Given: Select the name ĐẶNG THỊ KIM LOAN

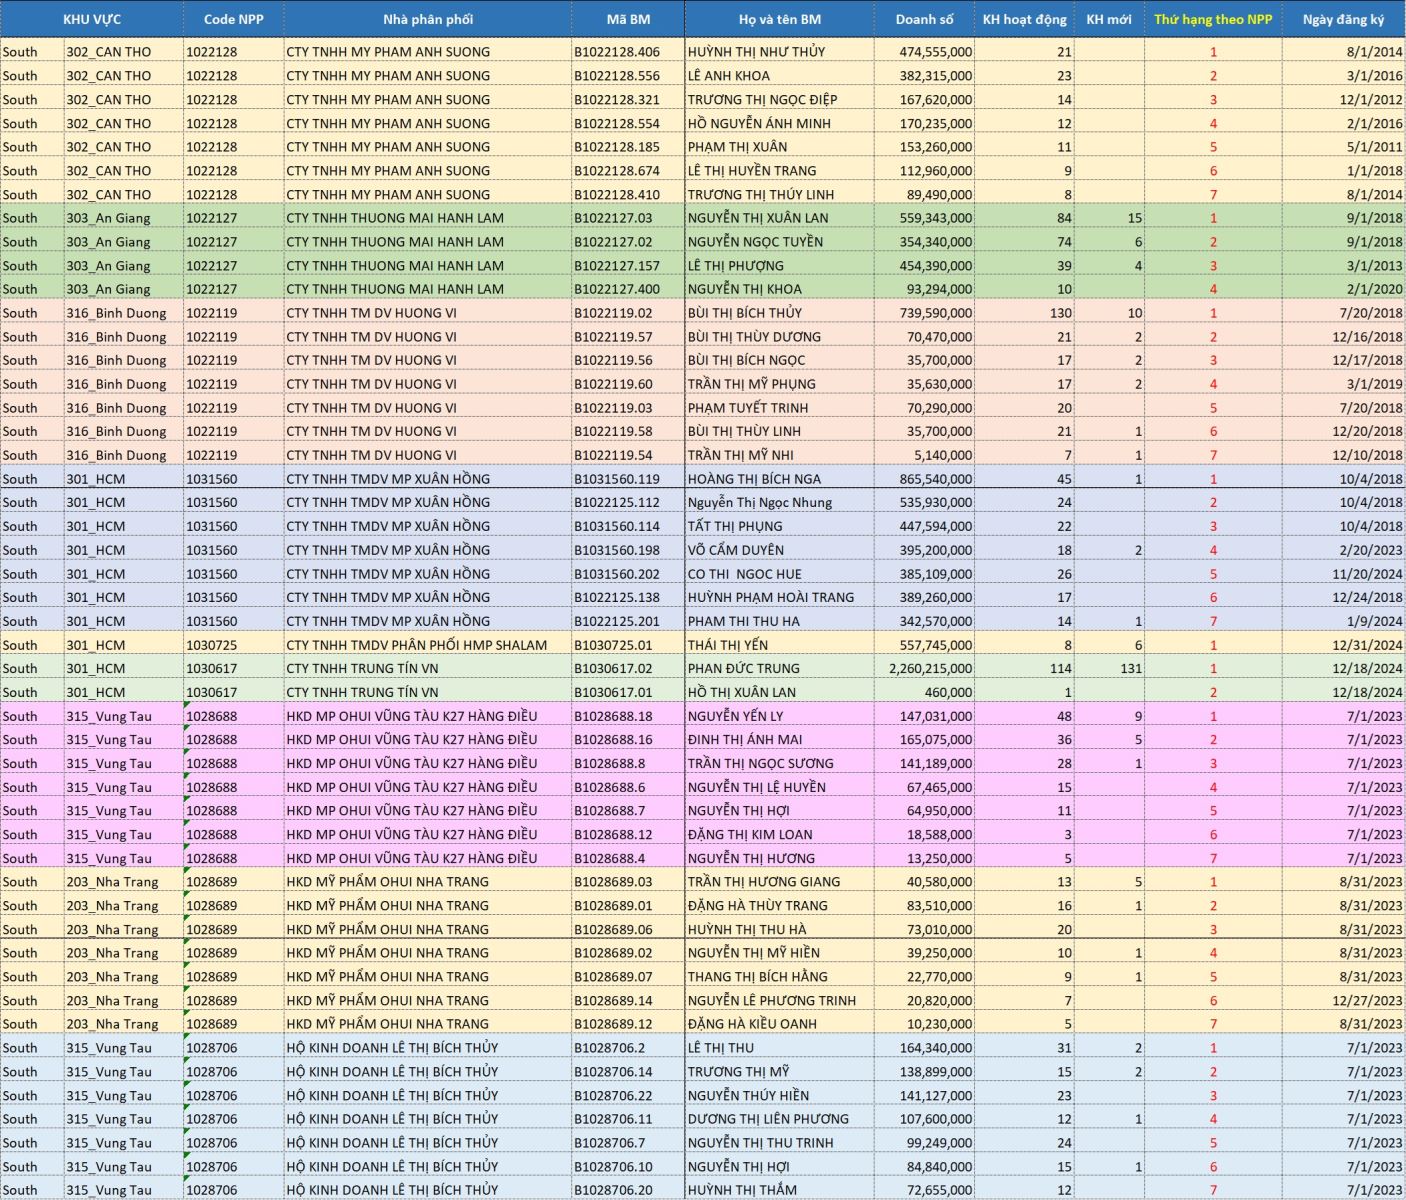Looking at the screenshot, I should [x=750, y=835].
